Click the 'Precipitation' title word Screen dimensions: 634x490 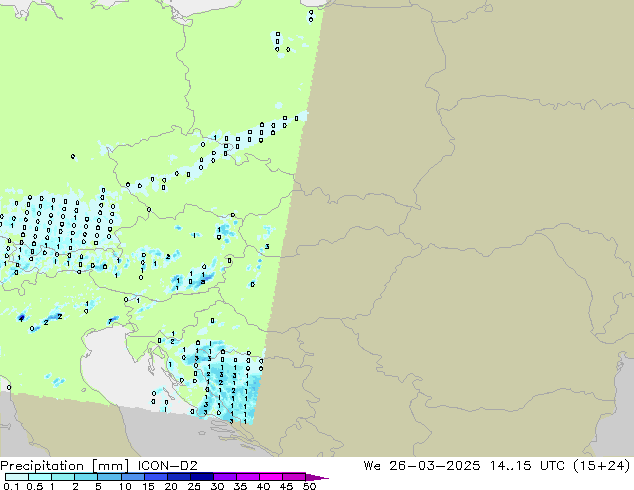[42, 466]
